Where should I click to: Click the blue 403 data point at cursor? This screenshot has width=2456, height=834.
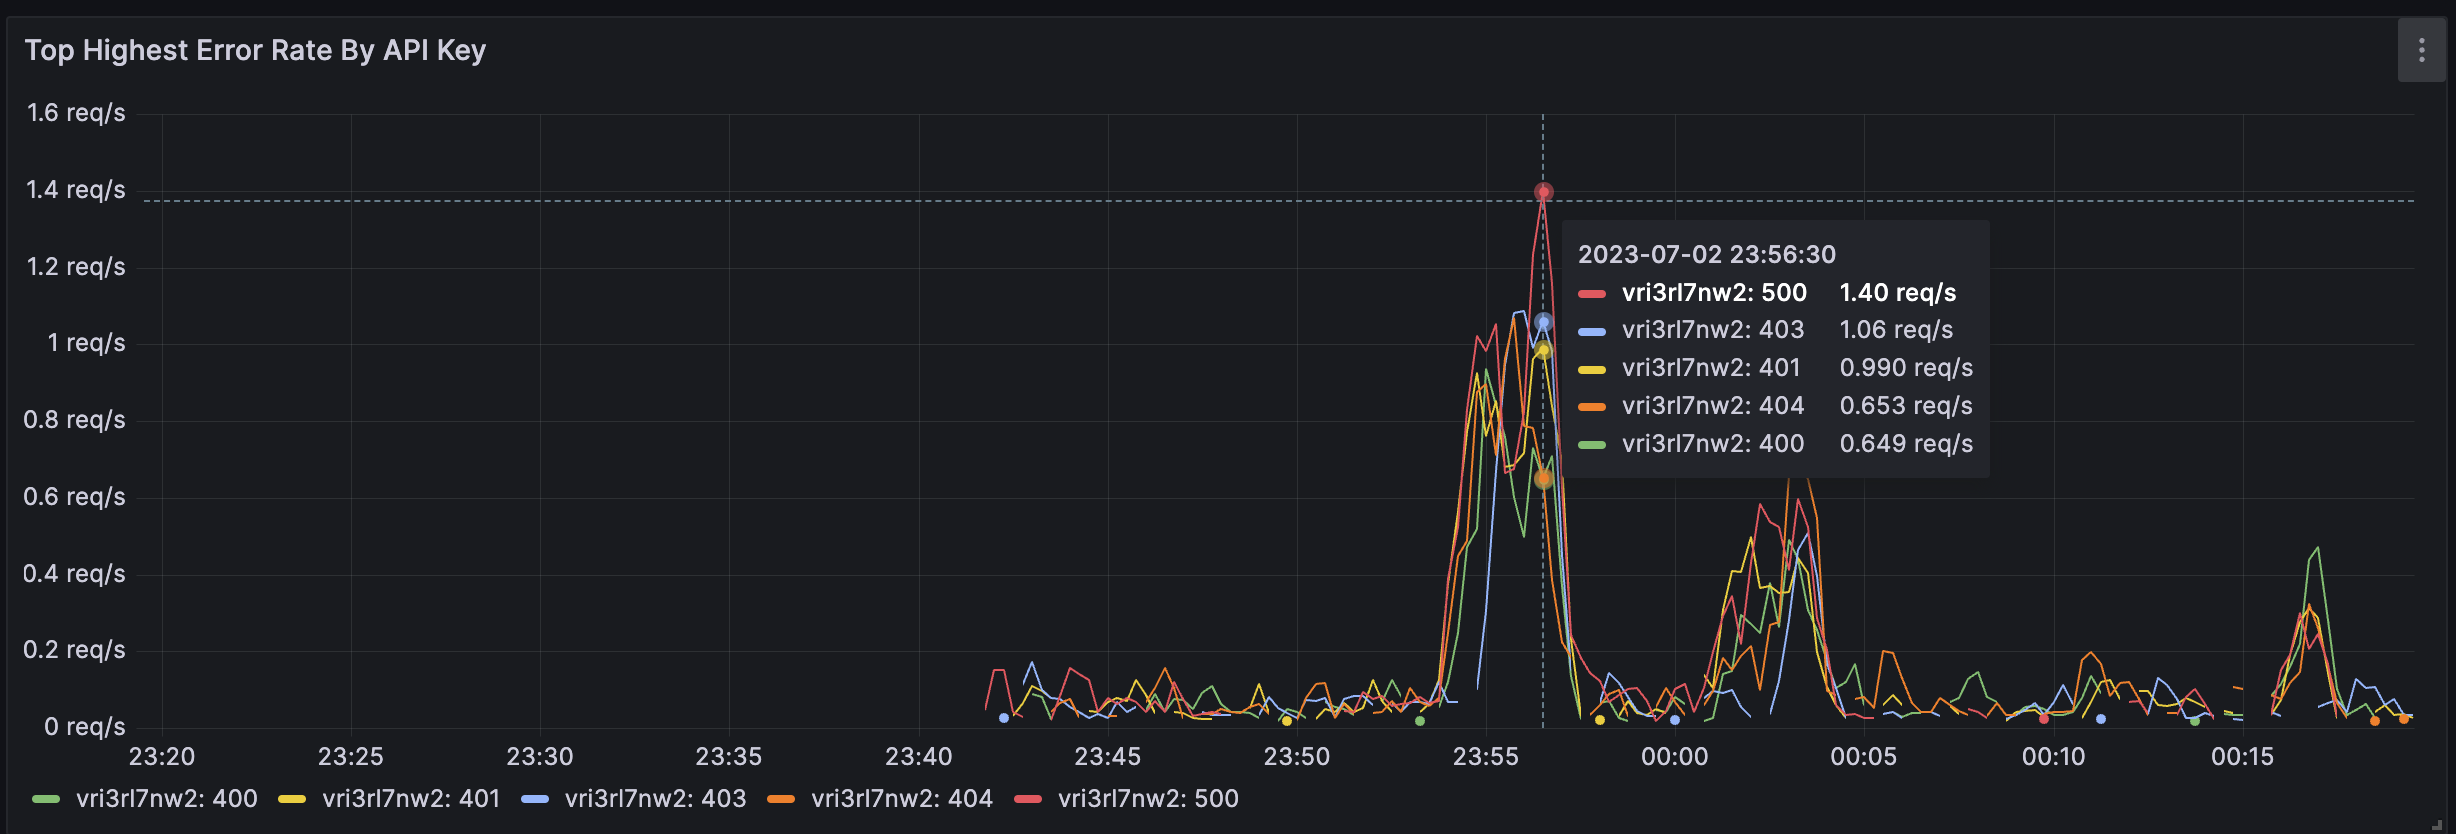[1544, 322]
